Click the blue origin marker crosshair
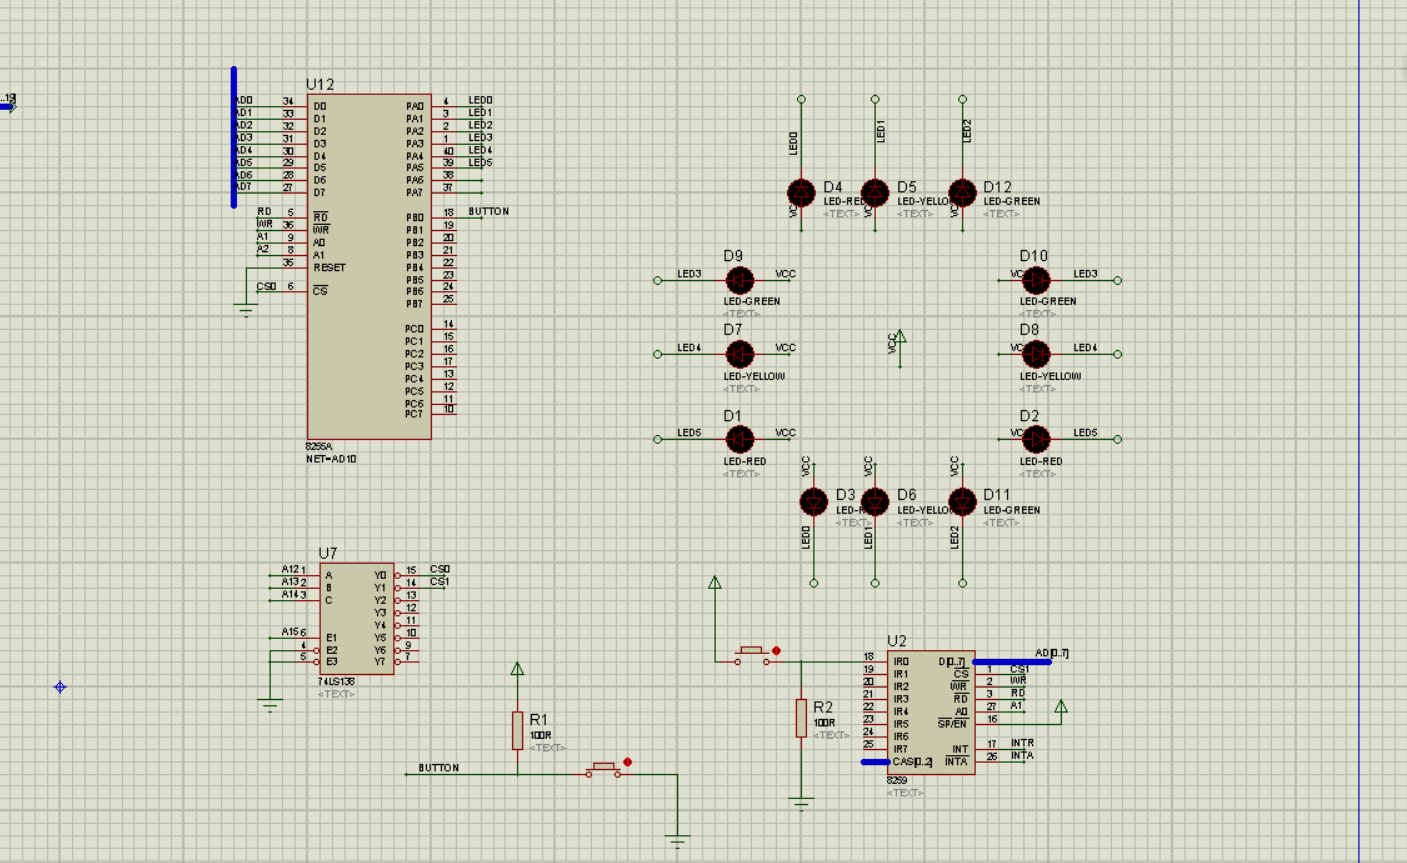Screen dimensions: 1407x863 (x=60, y=687)
